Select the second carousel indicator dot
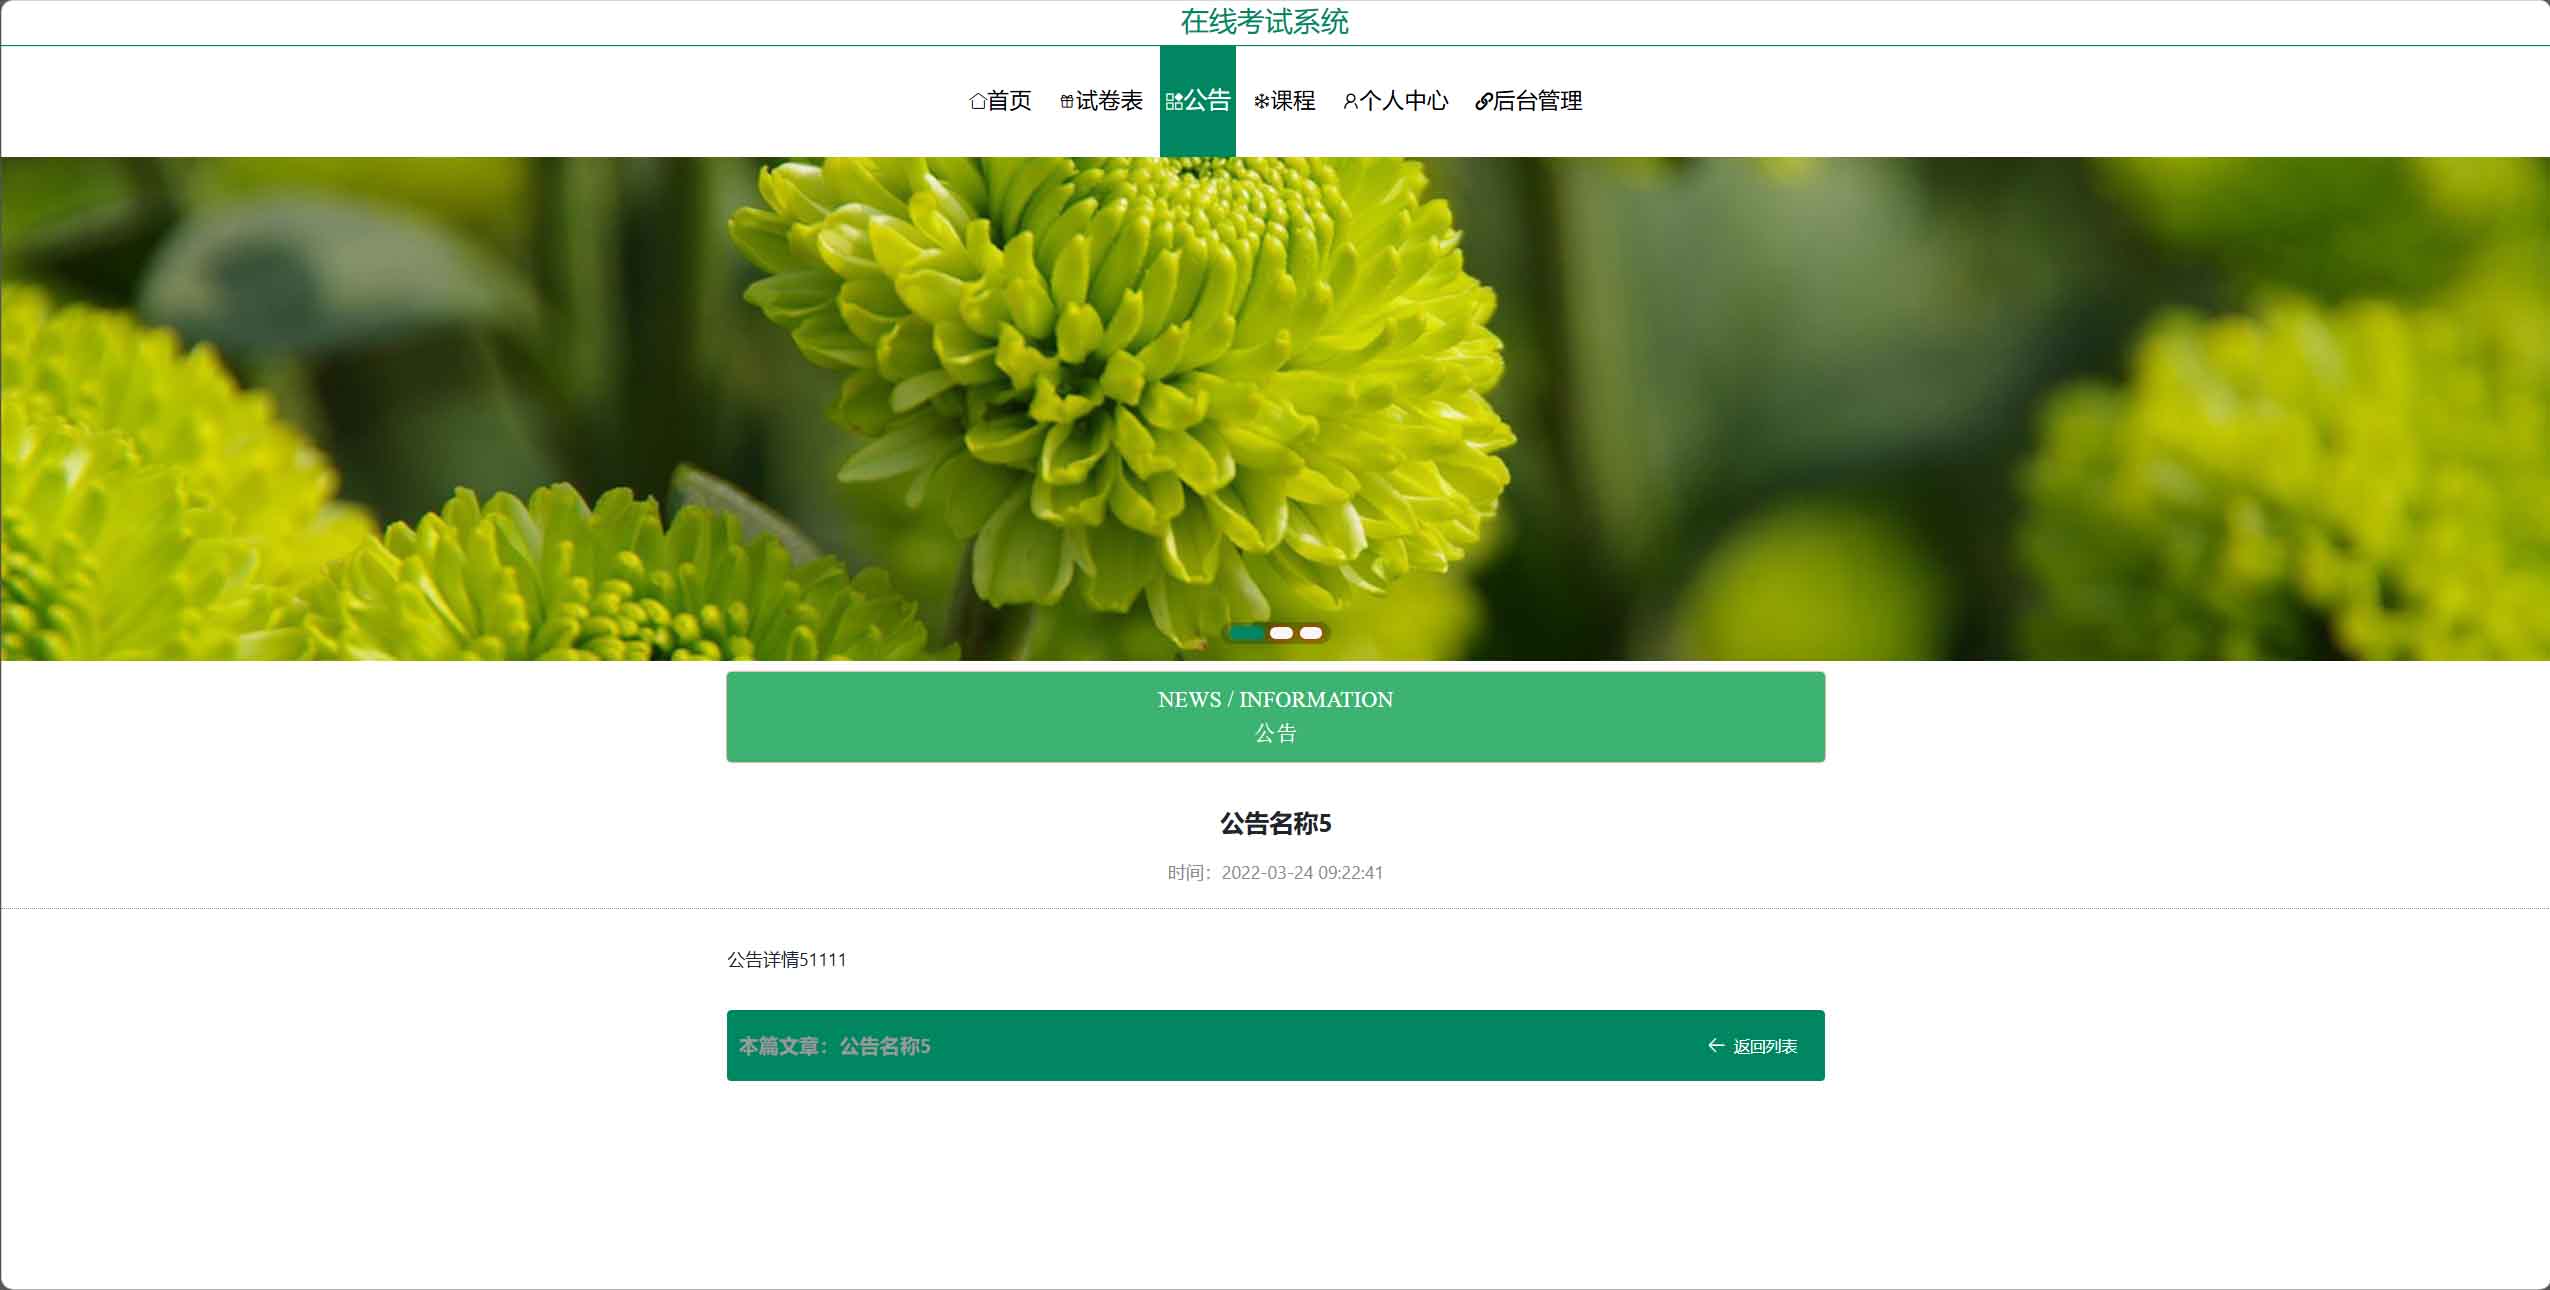The image size is (2550, 1290). (1281, 632)
